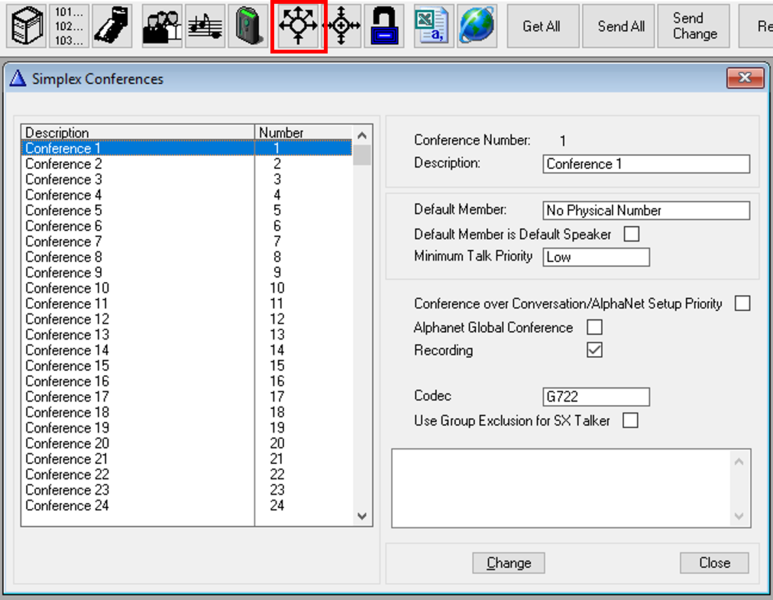This screenshot has height=600, width=773.
Task: Select Conference 24 in the list
Action: point(187,505)
